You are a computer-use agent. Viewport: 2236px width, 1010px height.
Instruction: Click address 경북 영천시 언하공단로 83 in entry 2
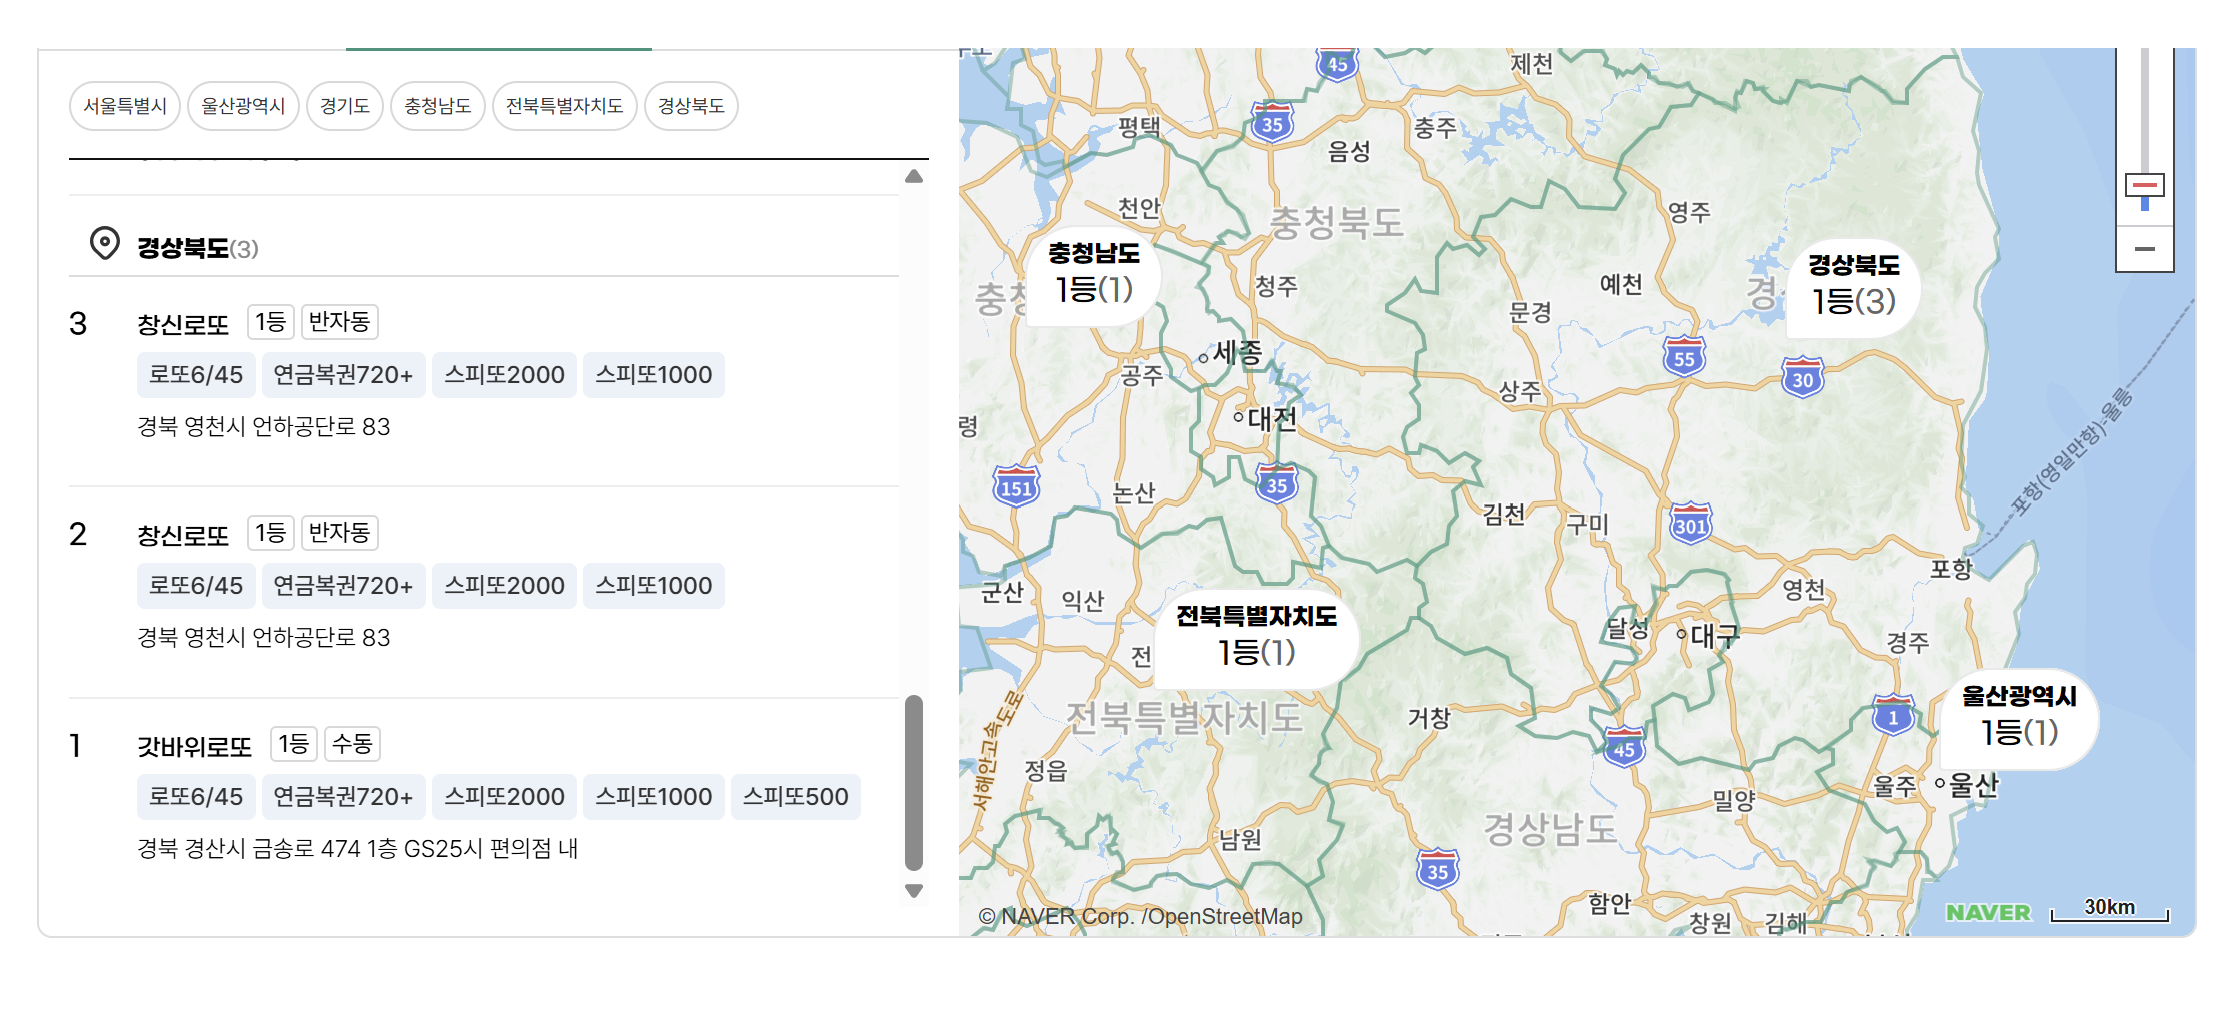(x=264, y=638)
